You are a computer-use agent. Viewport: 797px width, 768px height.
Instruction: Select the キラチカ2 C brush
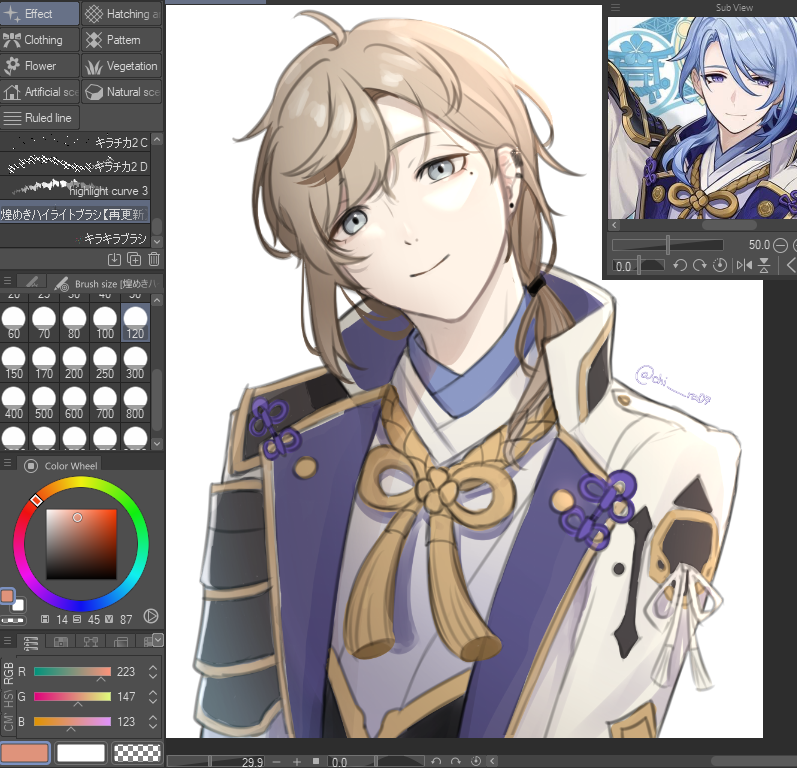75,142
